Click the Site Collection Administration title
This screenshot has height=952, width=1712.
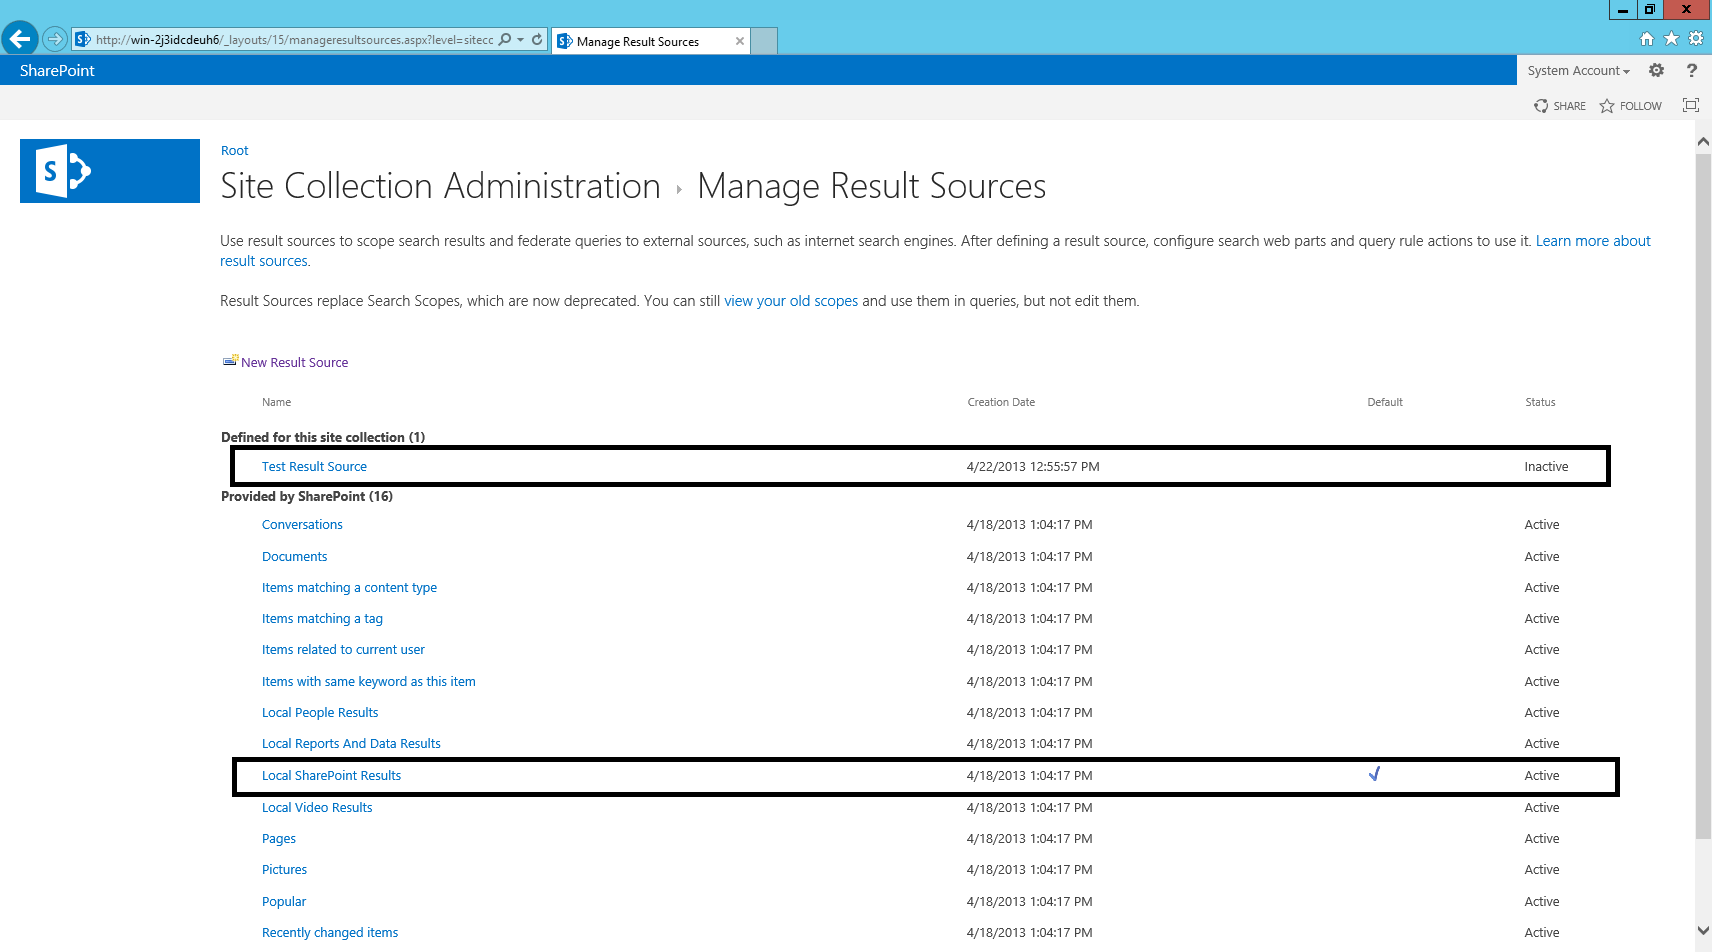coord(440,186)
